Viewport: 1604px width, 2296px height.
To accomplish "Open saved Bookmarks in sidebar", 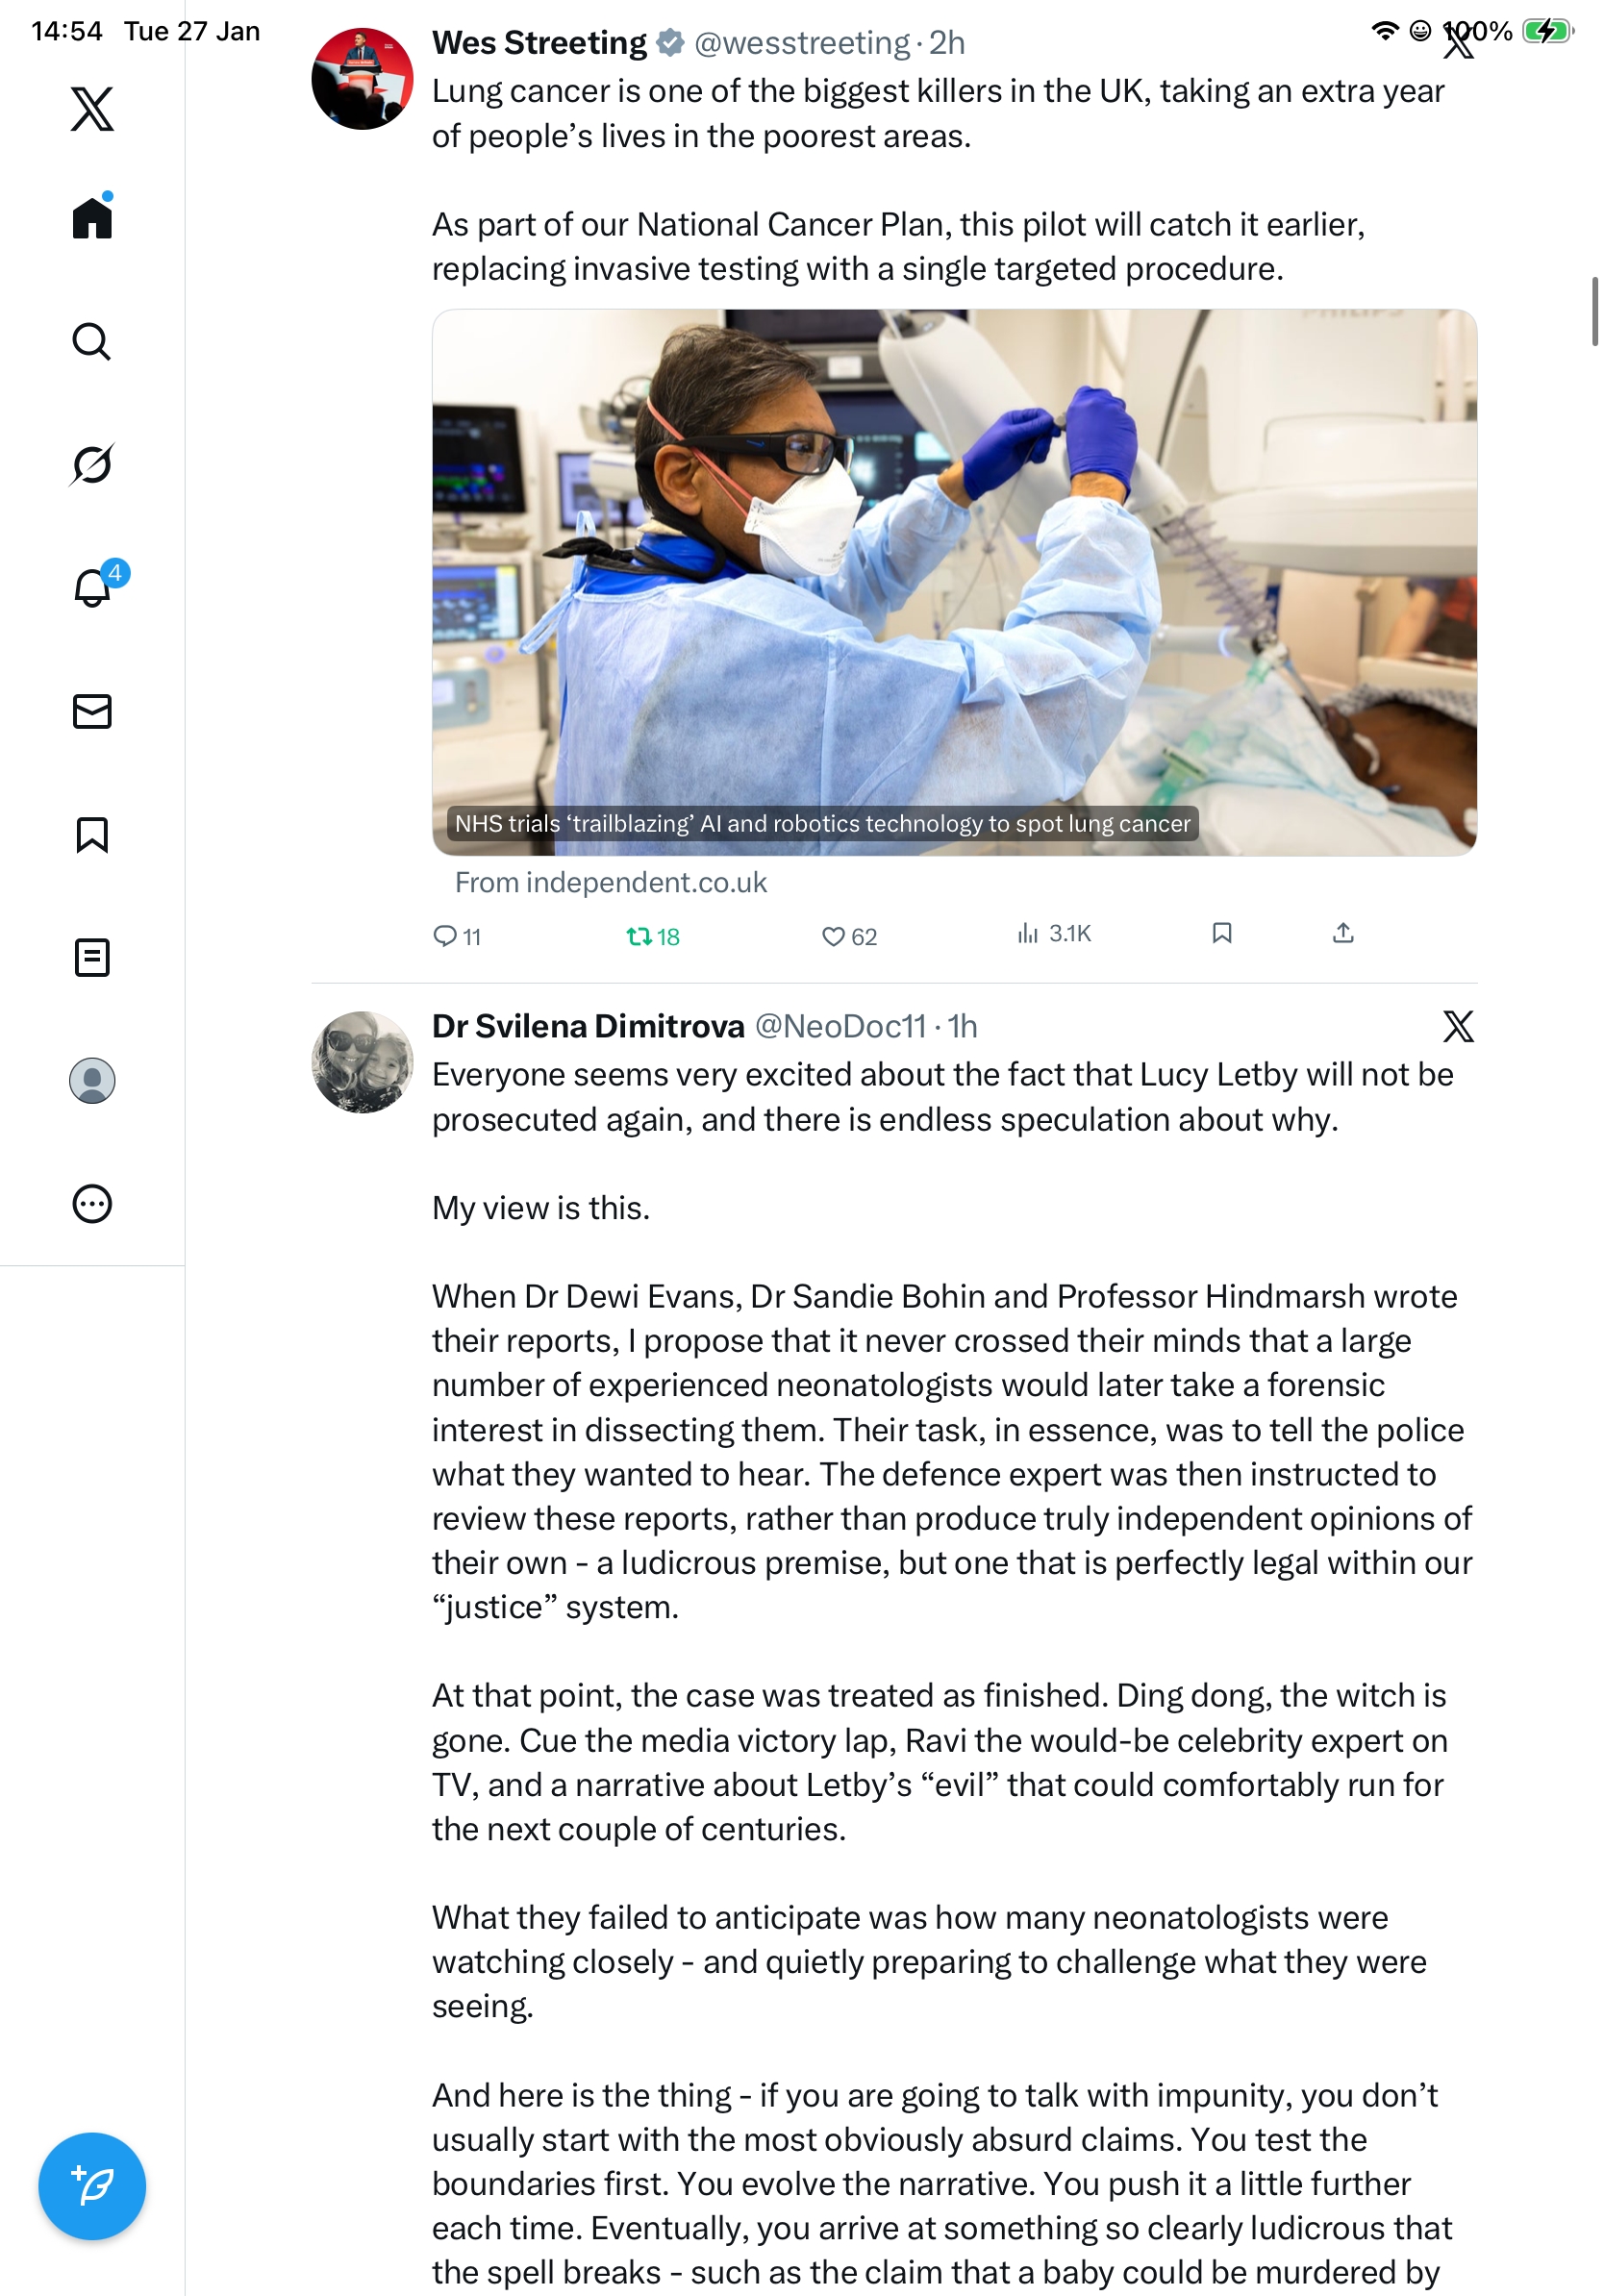I will click(x=92, y=834).
